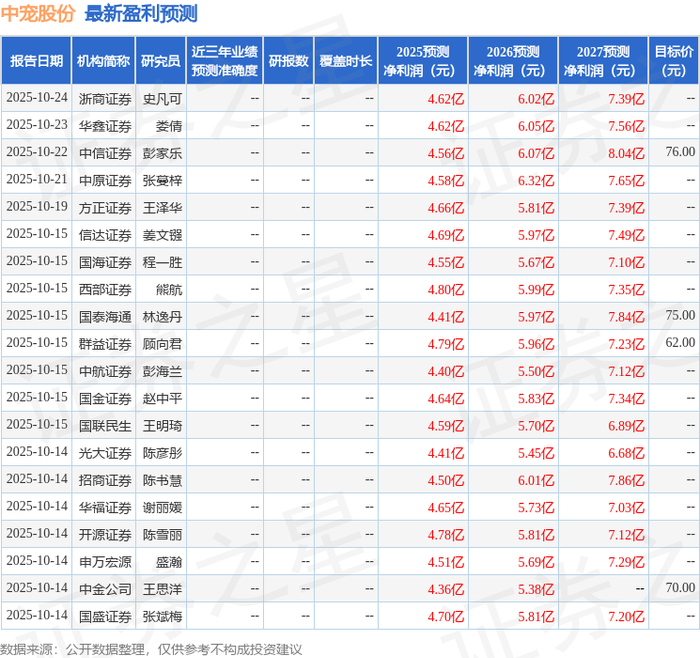This screenshot has width=700, height=658.
Task: Click researcher name 陈书慧
Action: (162, 480)
